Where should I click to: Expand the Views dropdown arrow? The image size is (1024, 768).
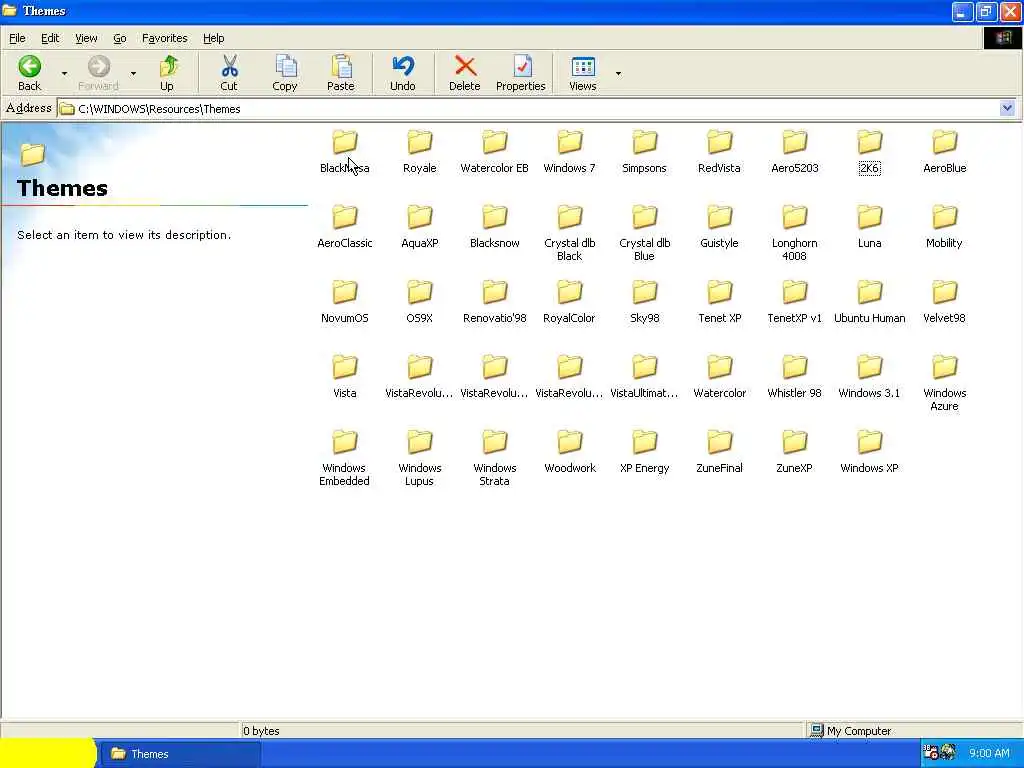pos(618,73)
